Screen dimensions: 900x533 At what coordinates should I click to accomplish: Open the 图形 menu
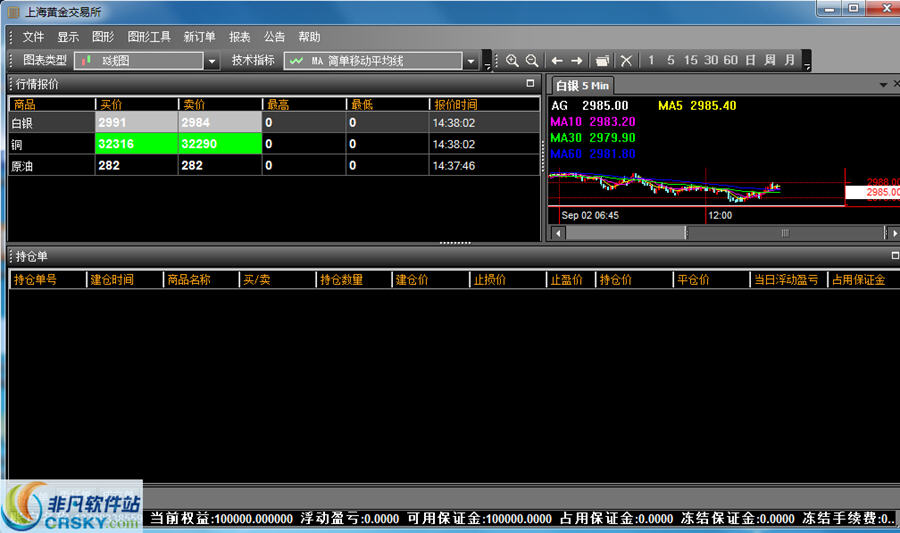(103, 37)
